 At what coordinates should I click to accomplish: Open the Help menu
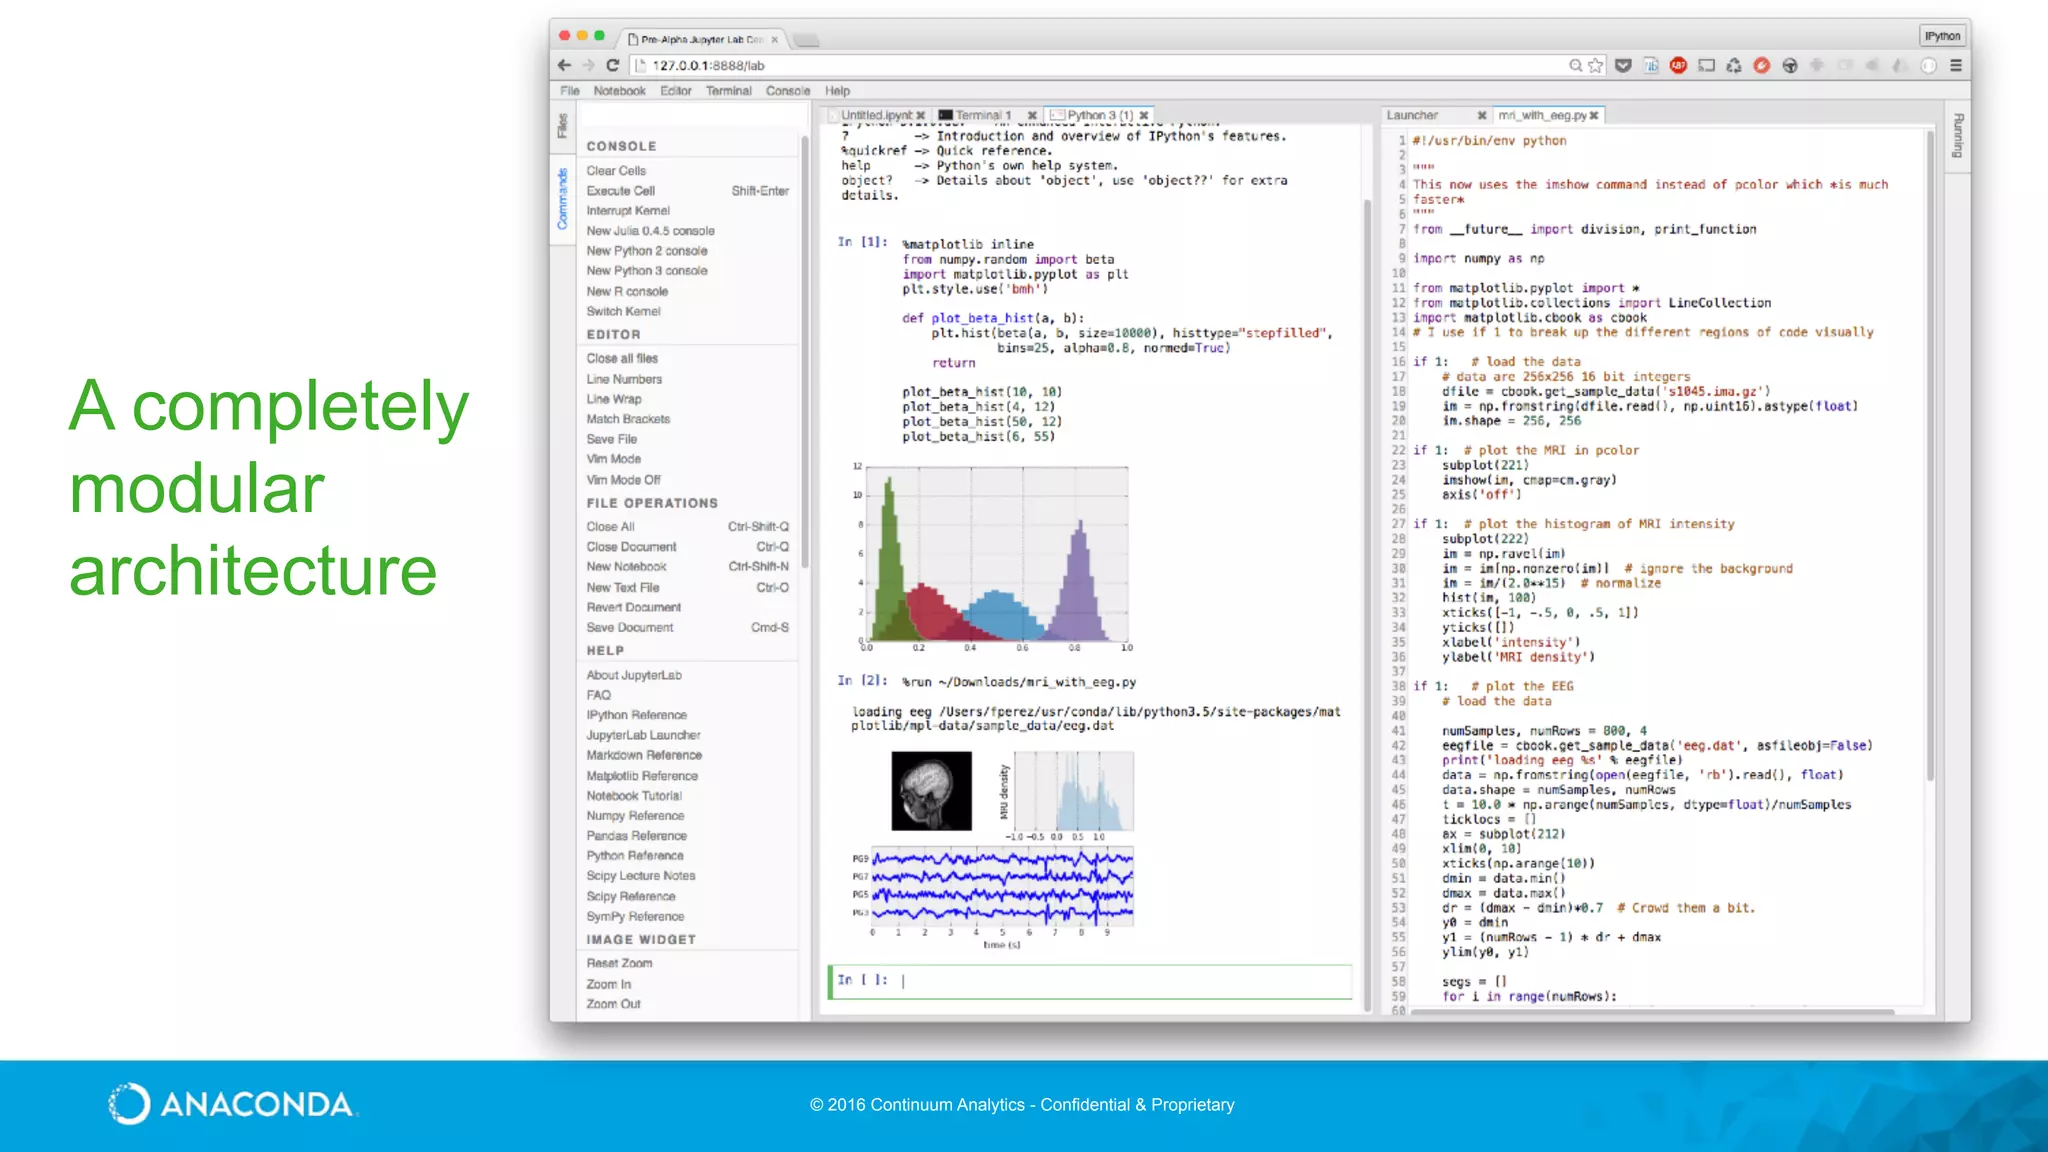837,91
